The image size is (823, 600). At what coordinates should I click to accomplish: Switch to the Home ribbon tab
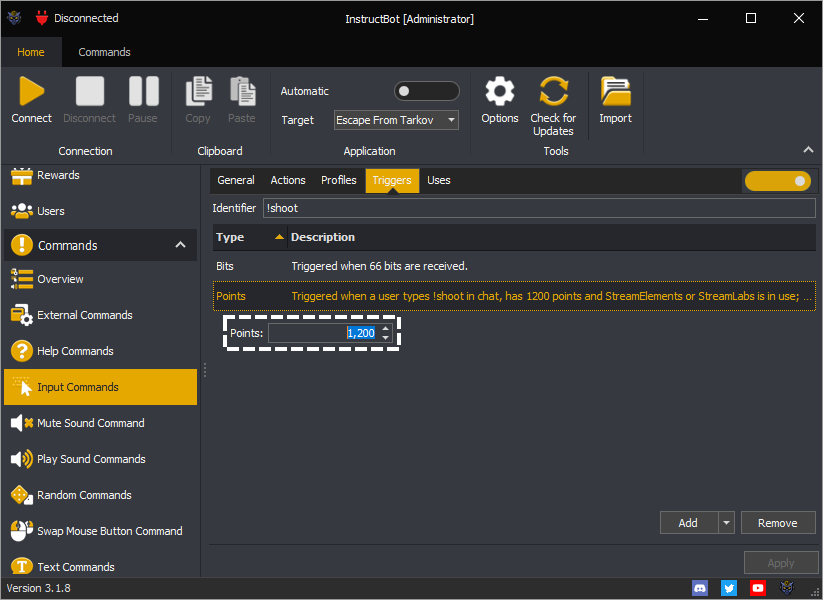click(x=31, y=52)
